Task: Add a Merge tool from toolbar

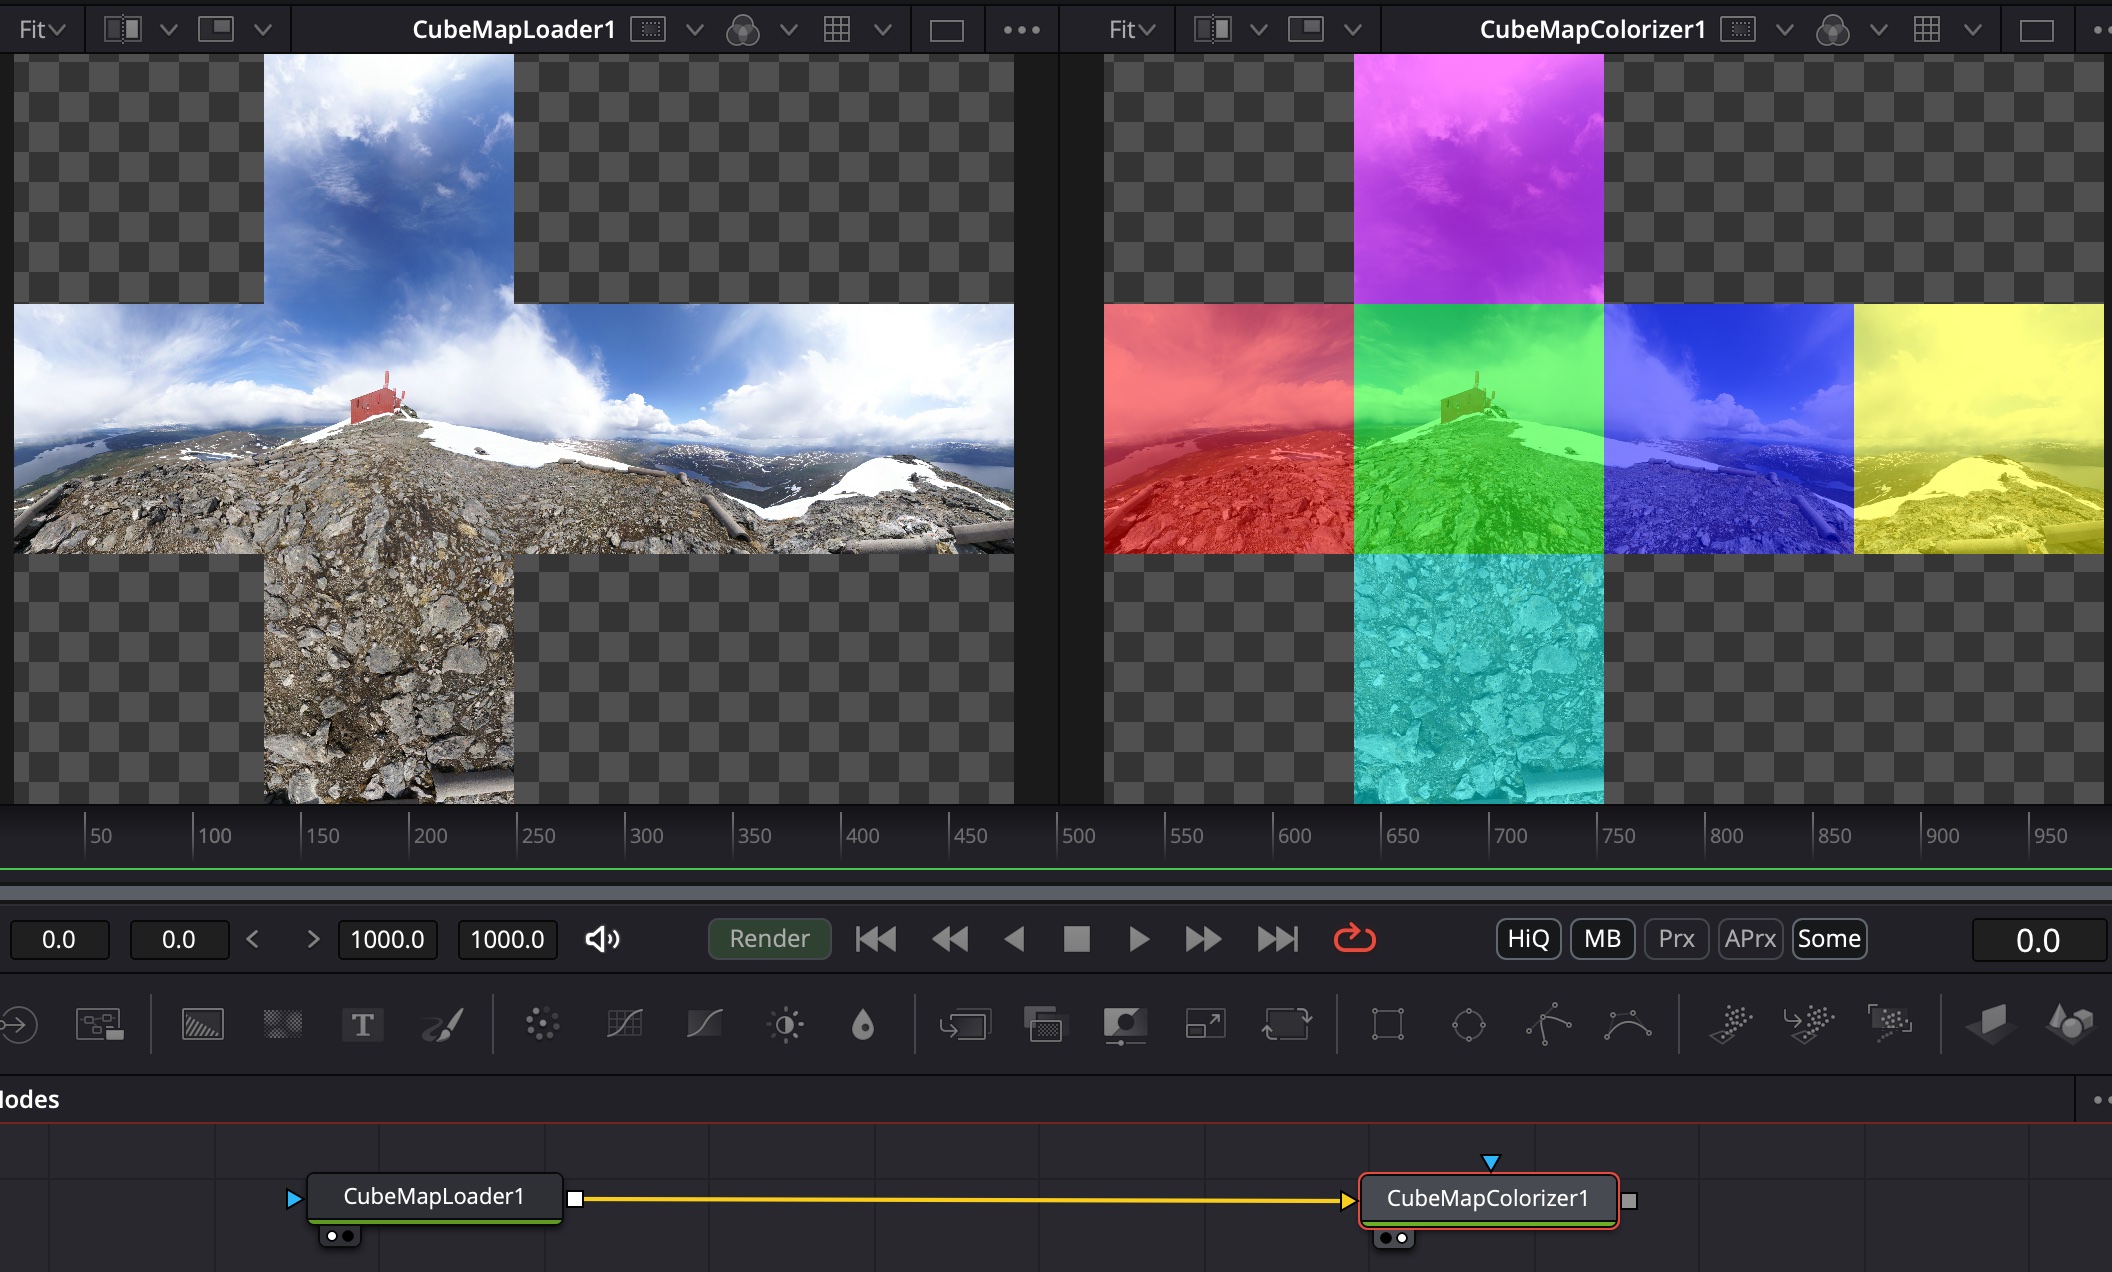Action: pos(965,1024)
